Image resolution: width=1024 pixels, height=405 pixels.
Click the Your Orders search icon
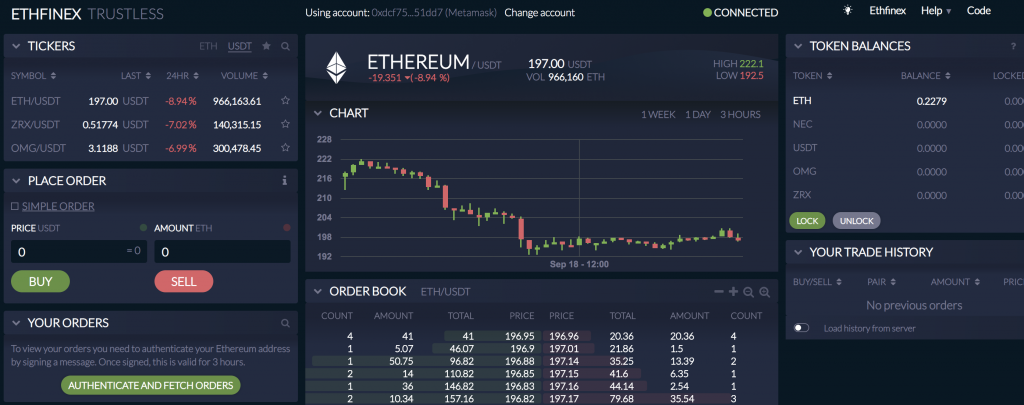pyautogui.click(x=285, y=323)
